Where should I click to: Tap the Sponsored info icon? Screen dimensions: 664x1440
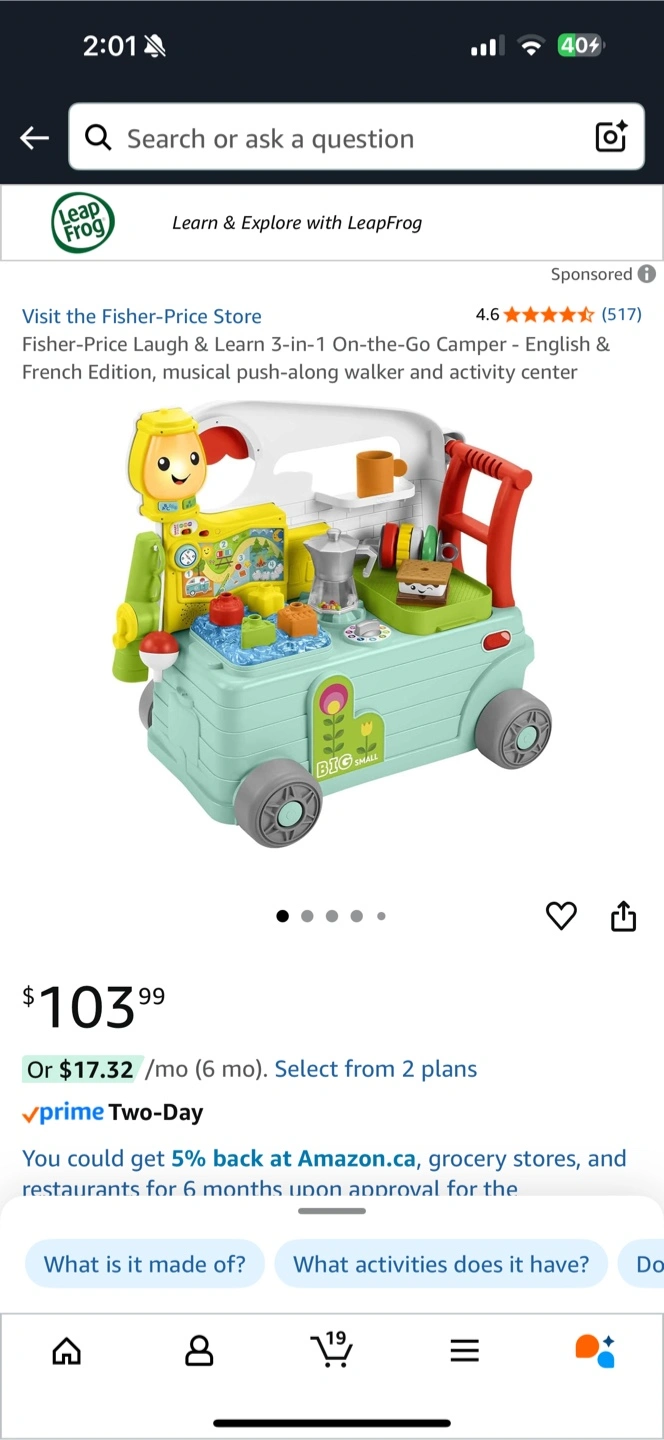point(647,274)
